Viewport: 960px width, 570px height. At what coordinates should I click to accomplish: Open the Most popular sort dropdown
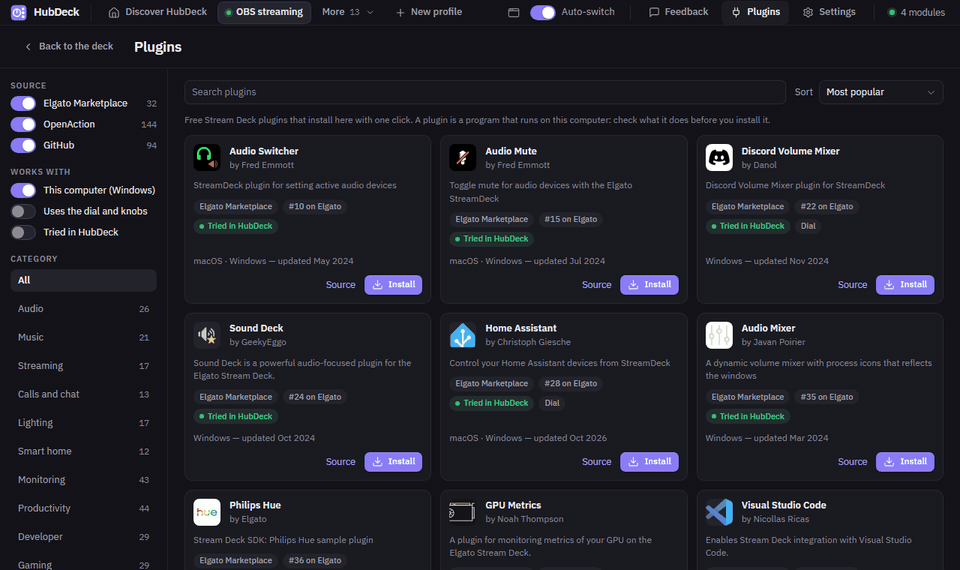point(880,92)
